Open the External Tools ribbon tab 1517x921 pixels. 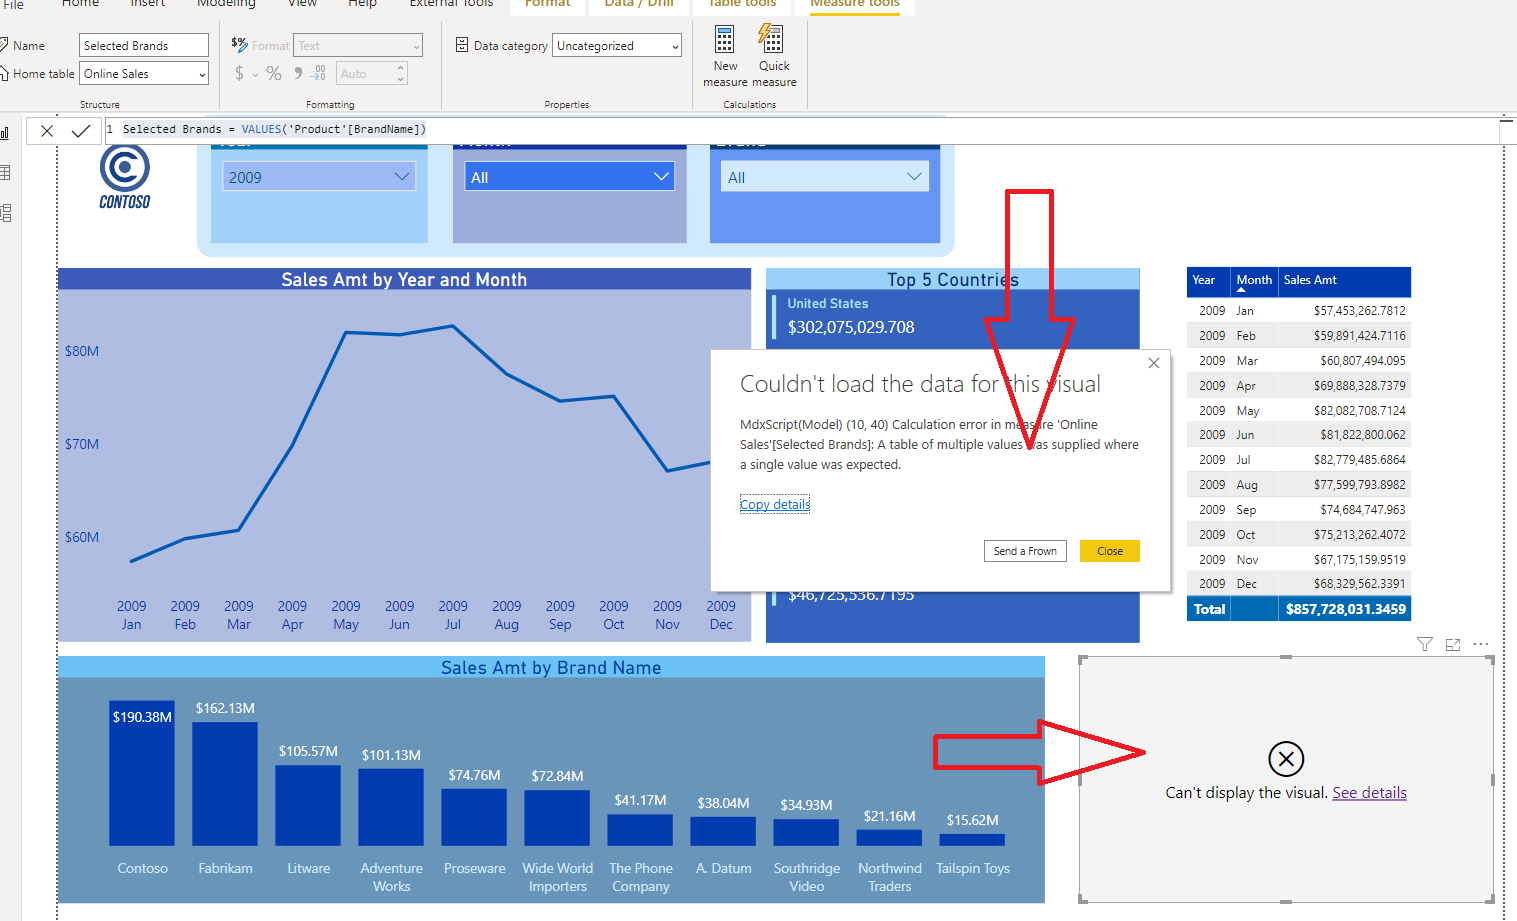tap(451, 4)
